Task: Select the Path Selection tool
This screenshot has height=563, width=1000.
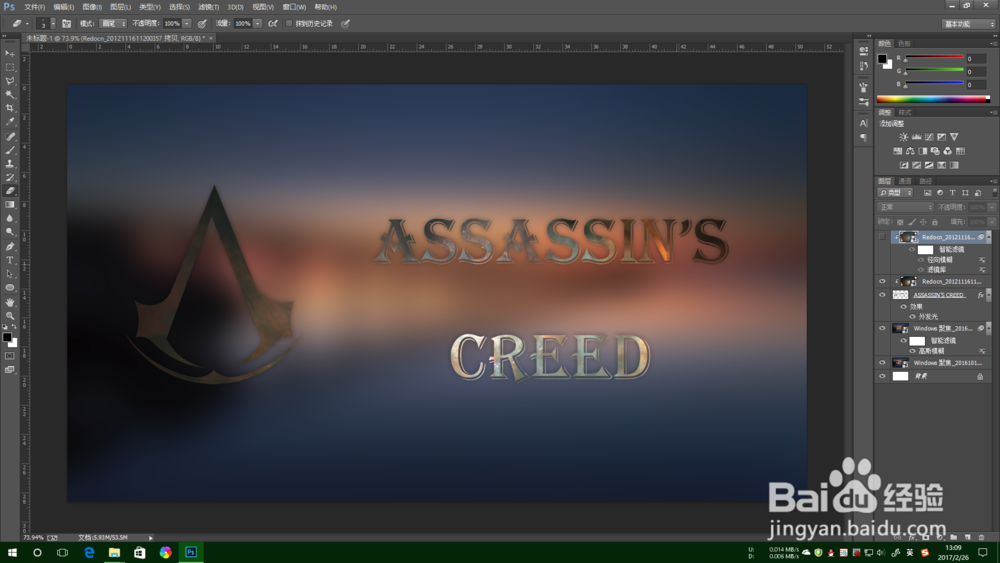Action: (10, 274)
